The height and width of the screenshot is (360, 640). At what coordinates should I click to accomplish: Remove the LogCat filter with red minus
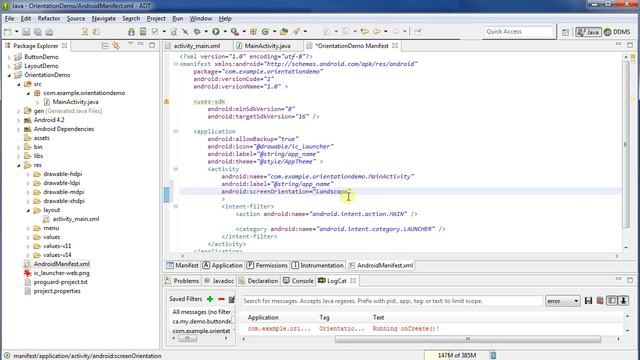click(221, 299)
